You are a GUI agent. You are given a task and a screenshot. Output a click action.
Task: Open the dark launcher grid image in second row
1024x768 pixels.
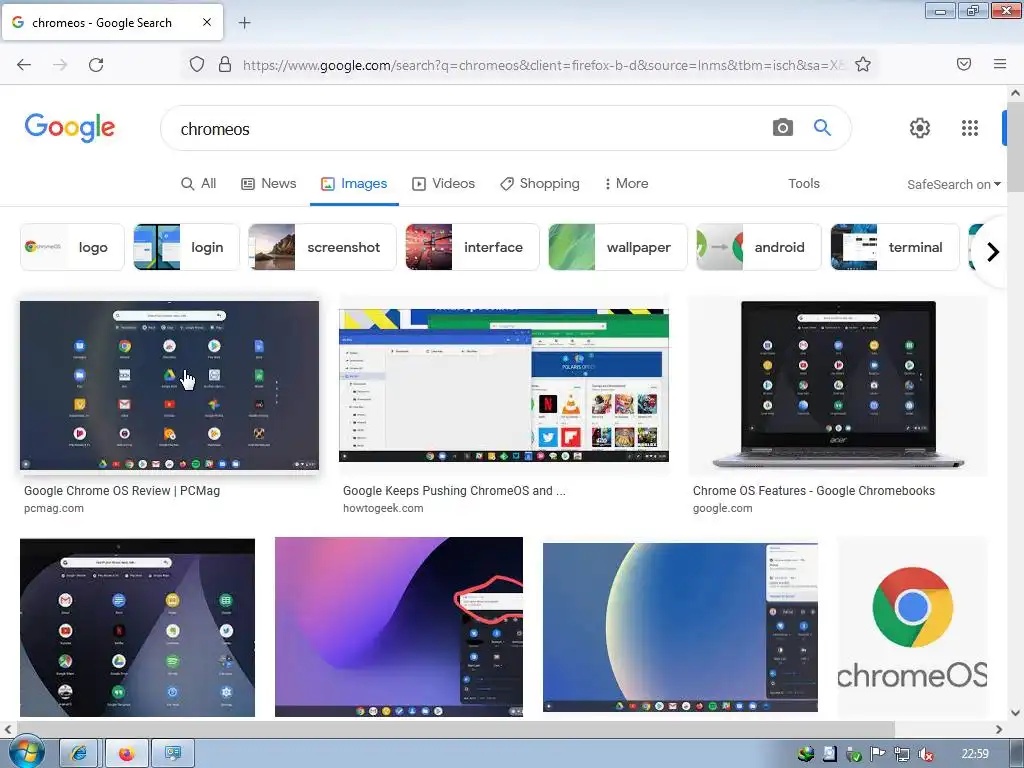137,628
